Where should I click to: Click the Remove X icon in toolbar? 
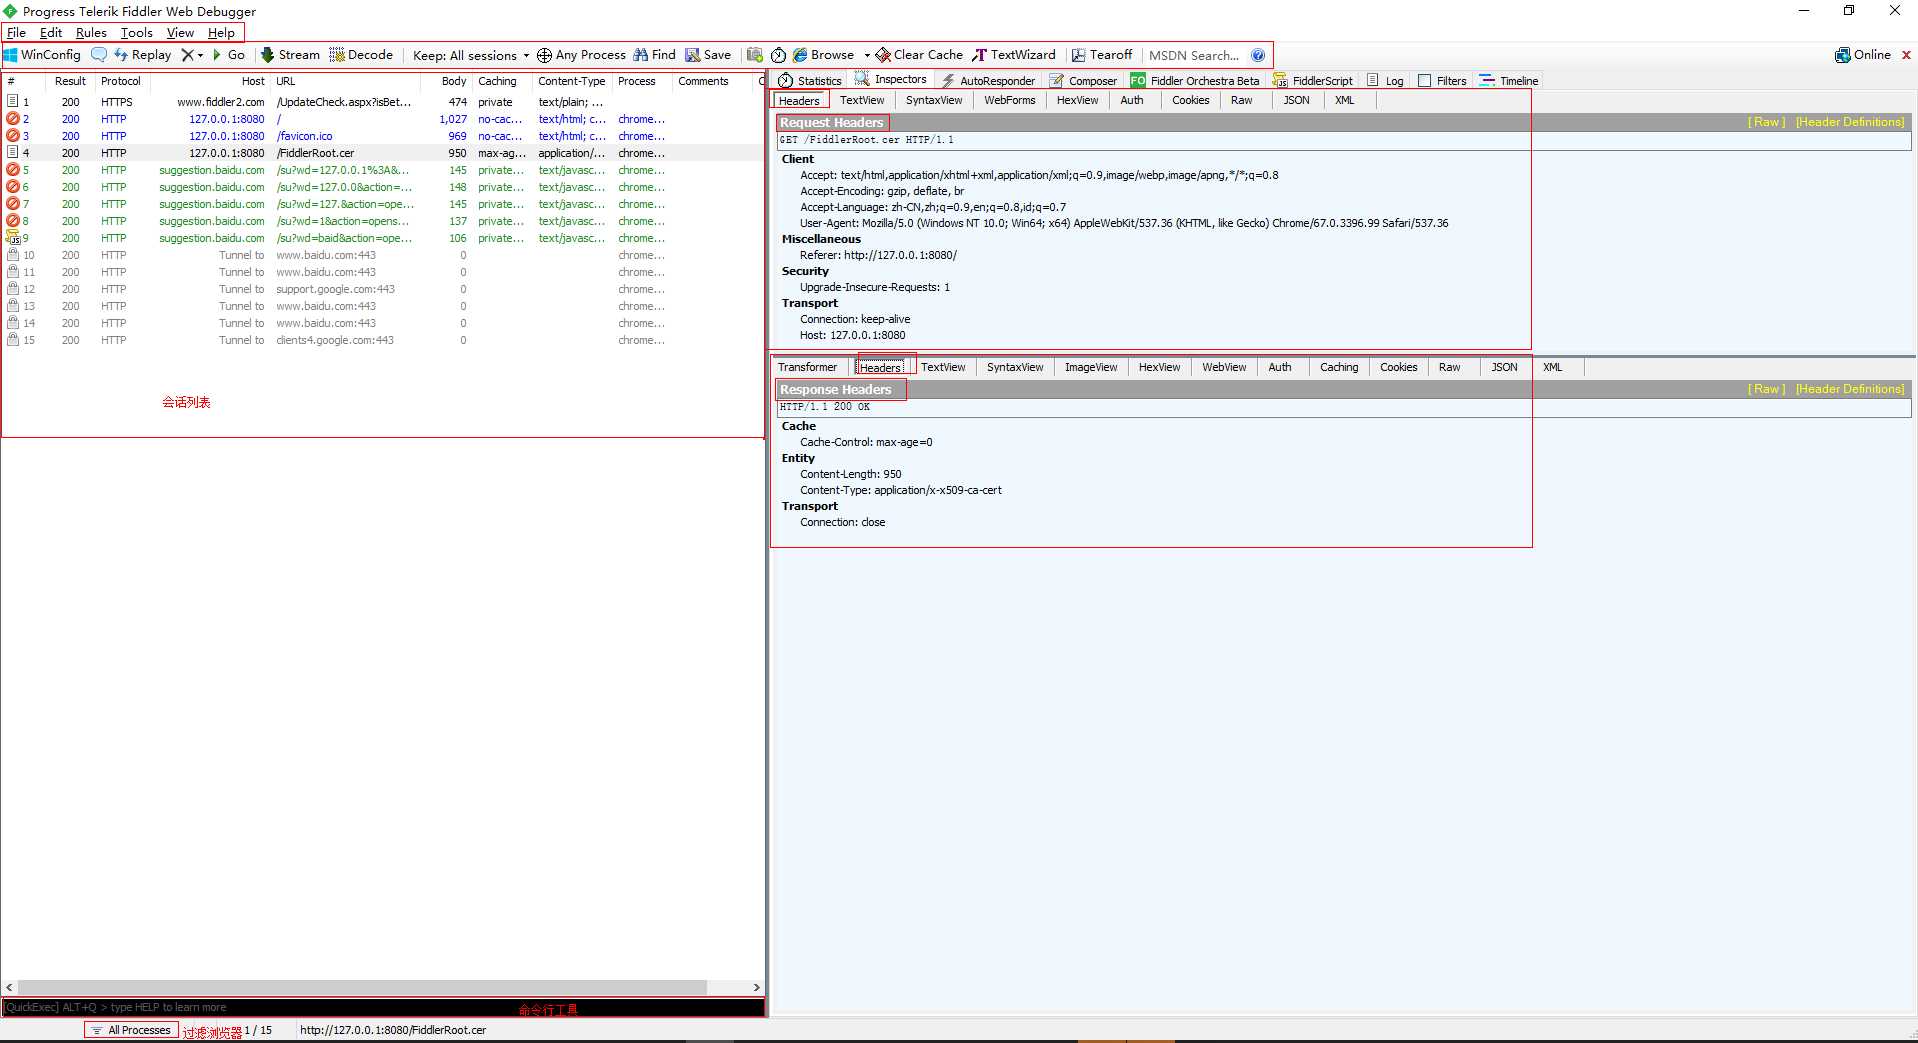(x=187, y=55)
